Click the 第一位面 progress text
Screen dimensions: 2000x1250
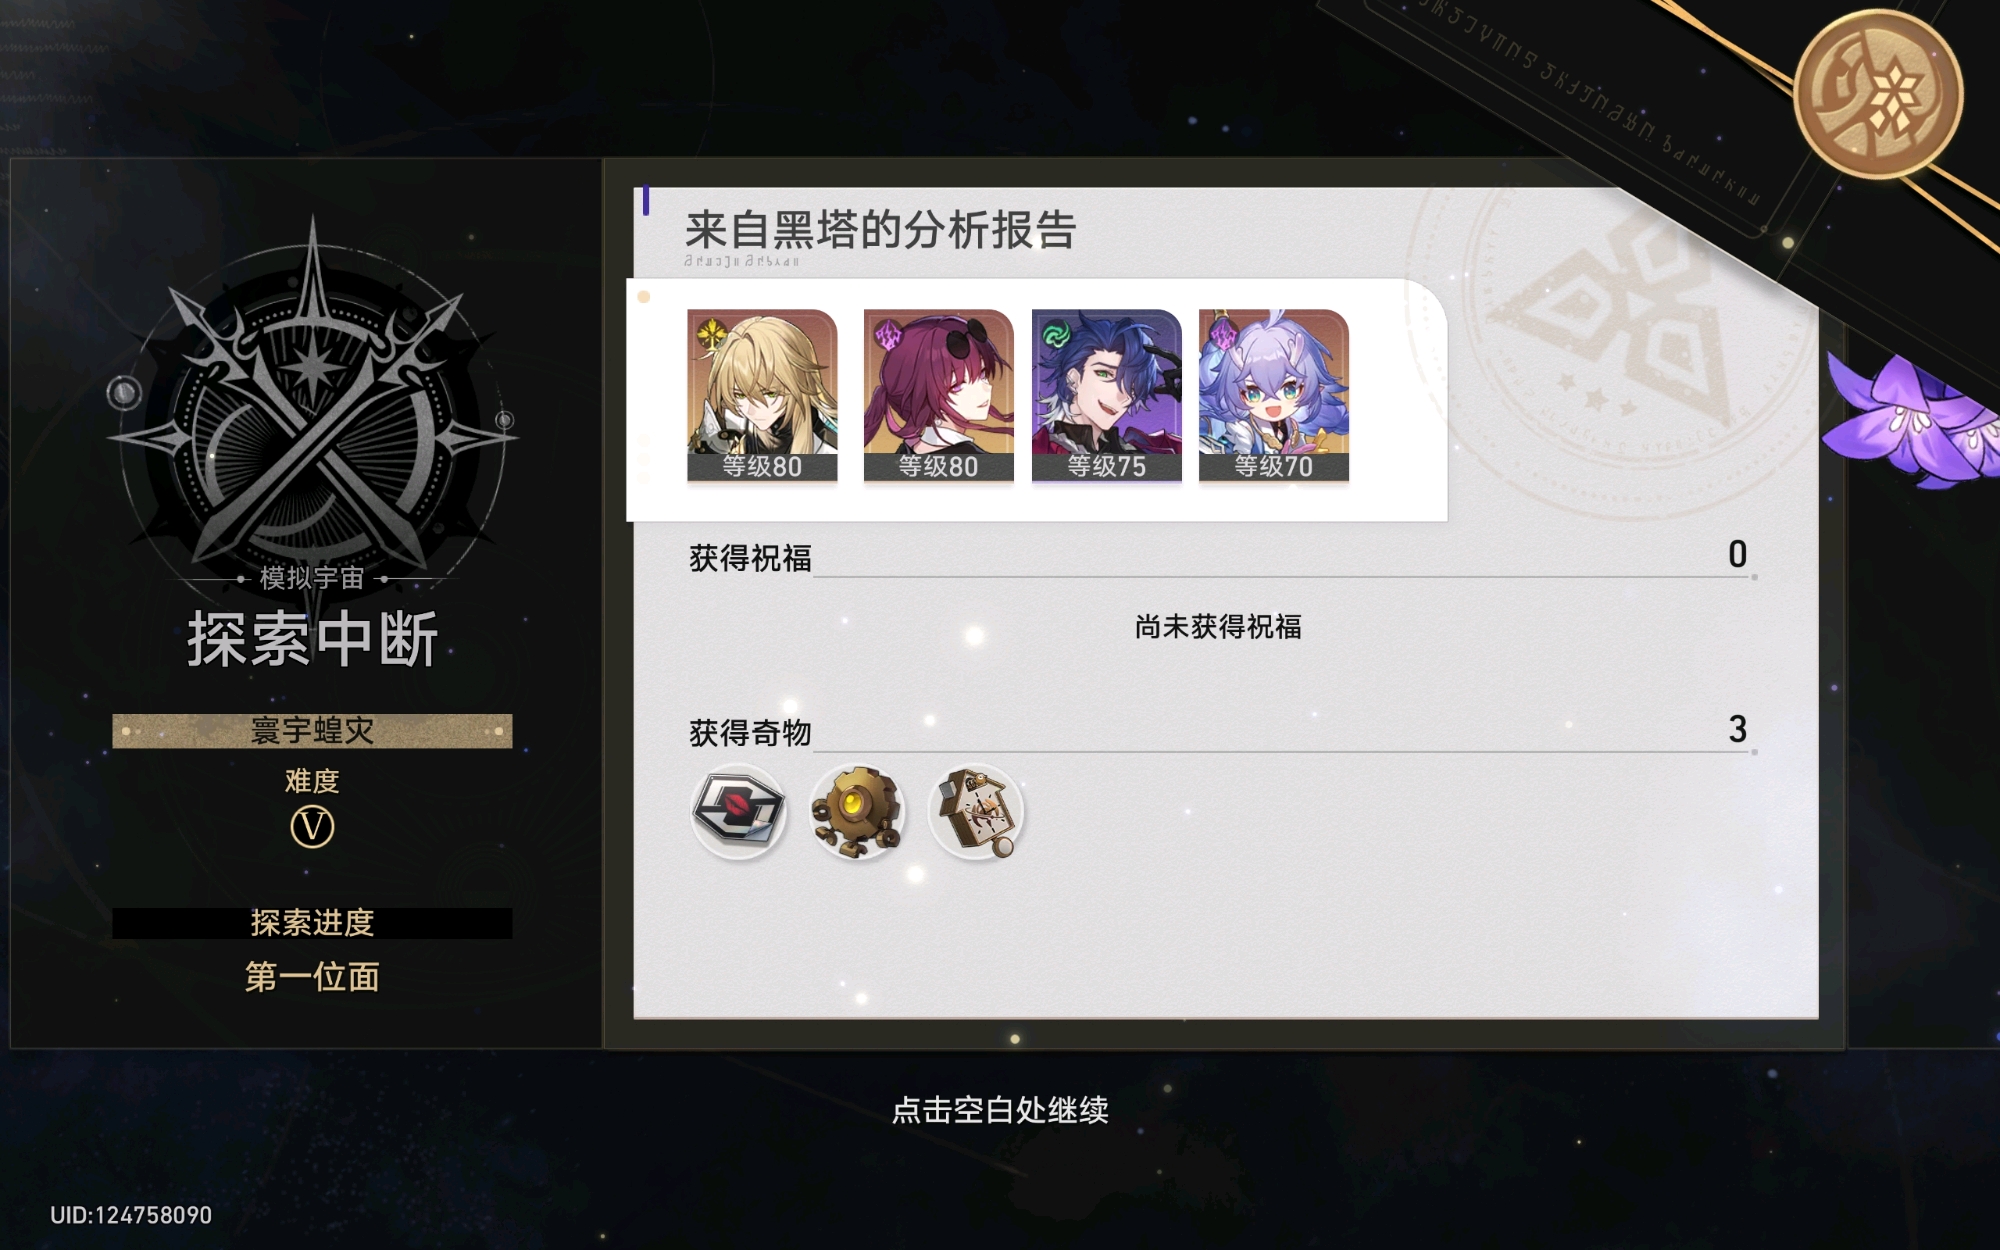point(312,977)
